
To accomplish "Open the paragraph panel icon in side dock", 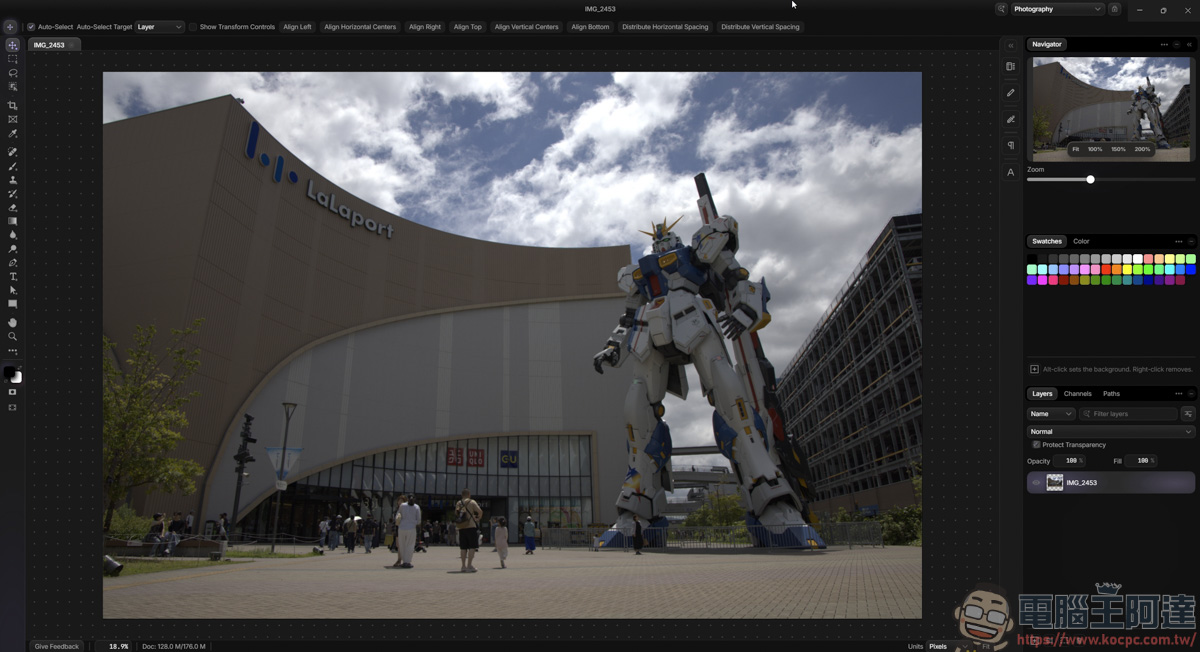I will [1011, 146].
